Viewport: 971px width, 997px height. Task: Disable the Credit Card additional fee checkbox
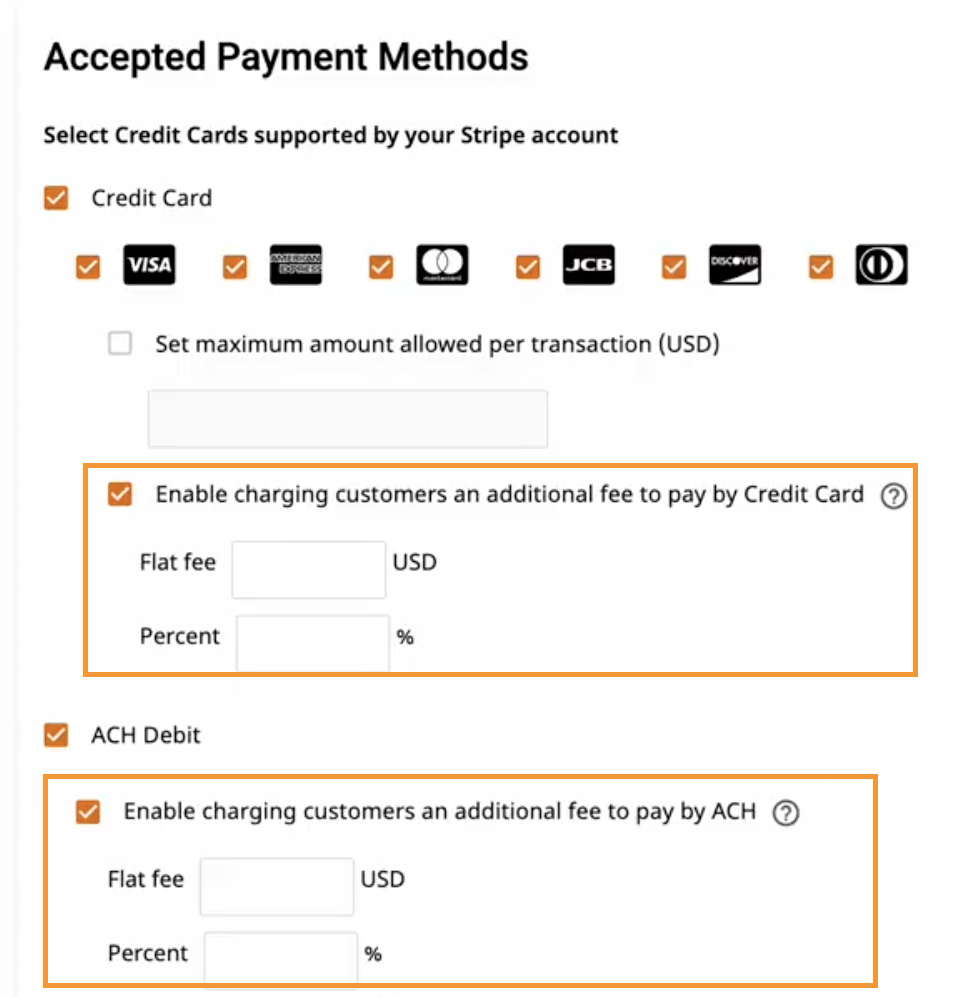(120, 494)
